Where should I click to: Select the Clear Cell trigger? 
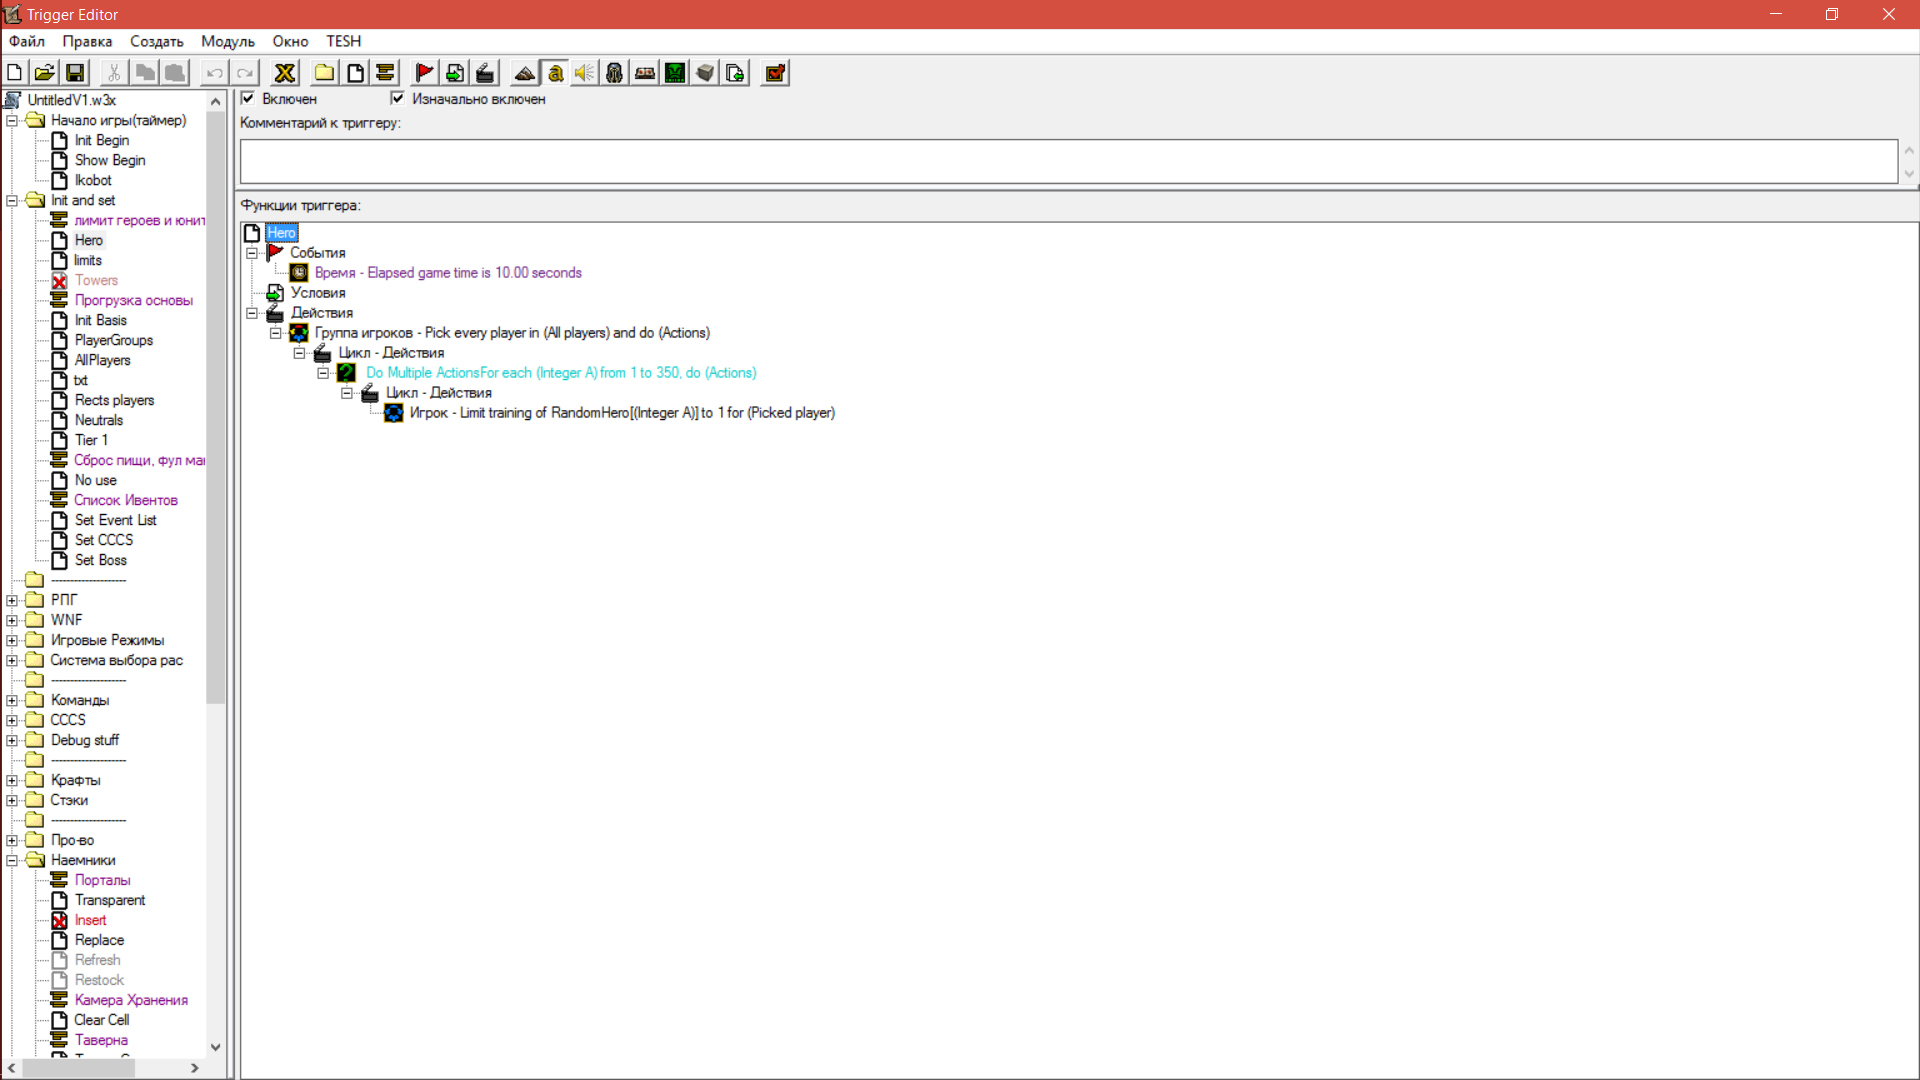click(x=101, y=1020)
